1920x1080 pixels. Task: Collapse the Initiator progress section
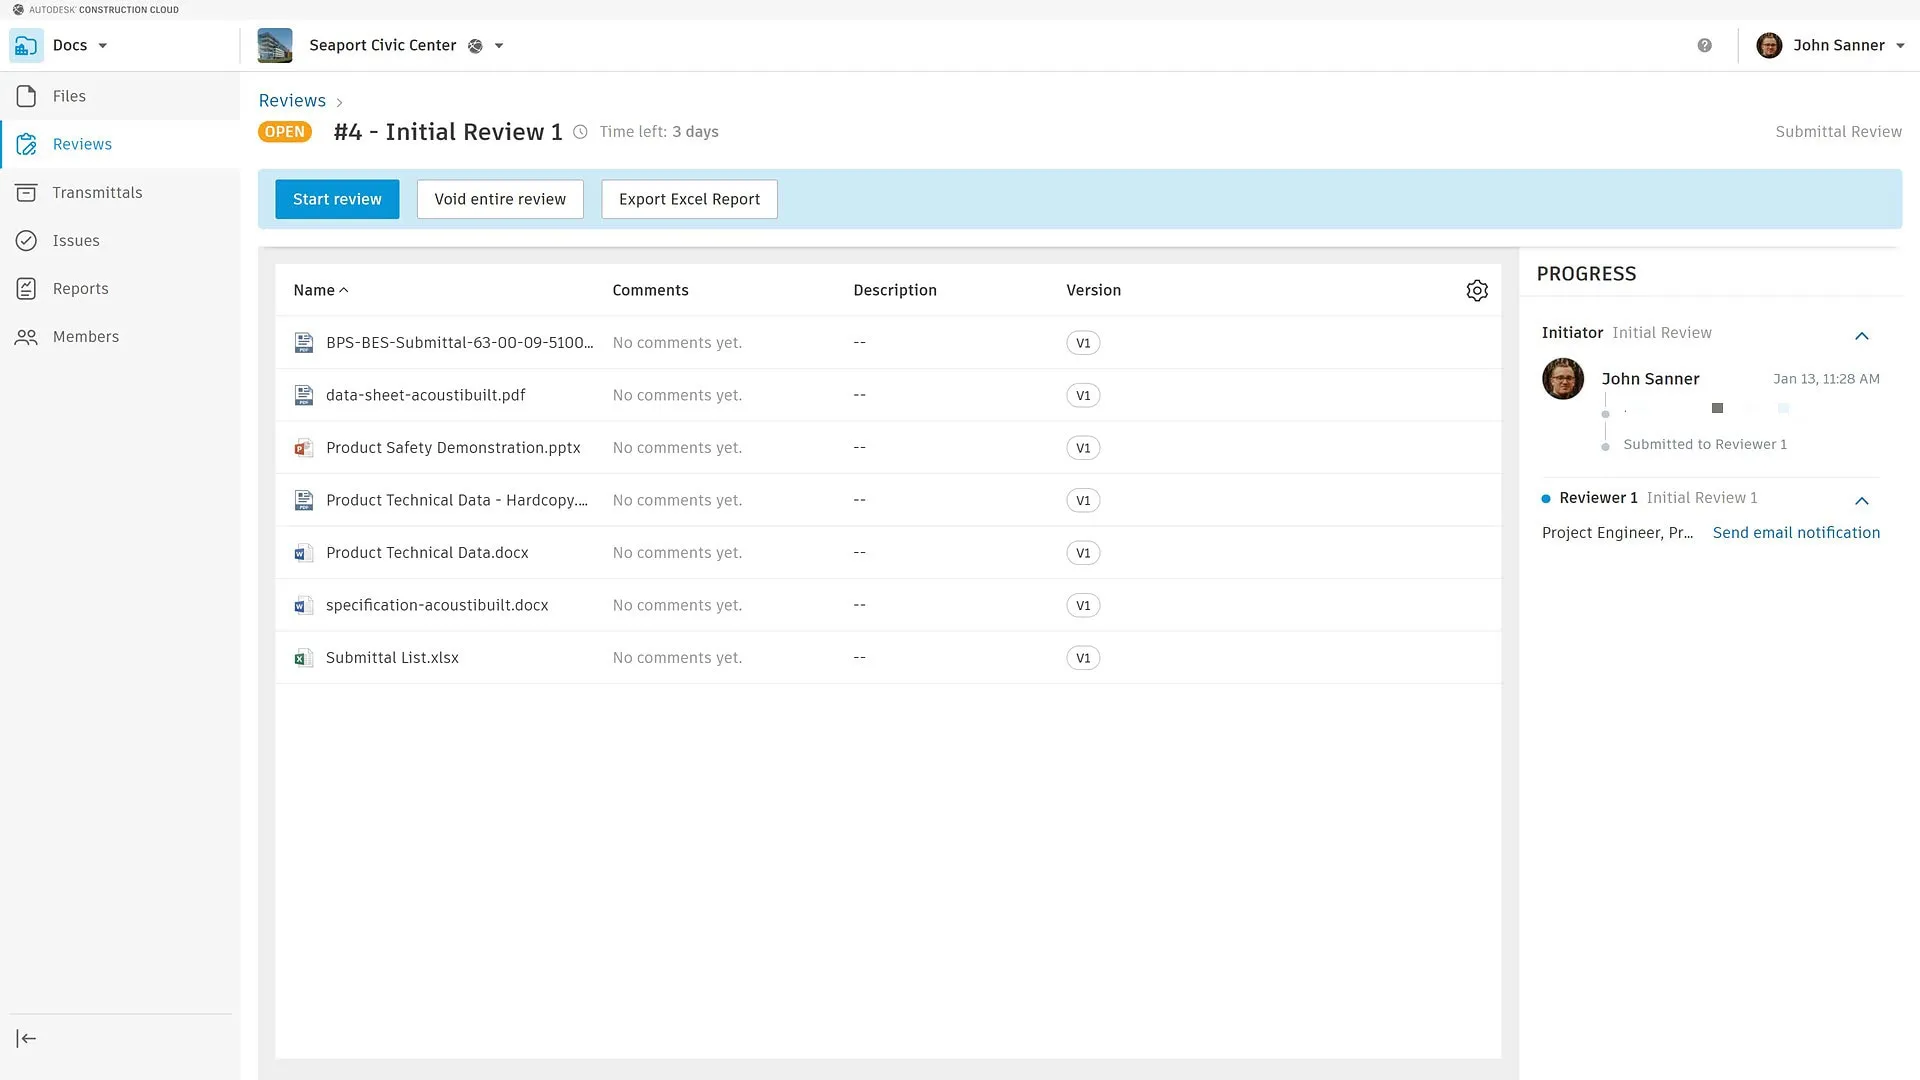pyautogui.click(x=1861, y=336)
